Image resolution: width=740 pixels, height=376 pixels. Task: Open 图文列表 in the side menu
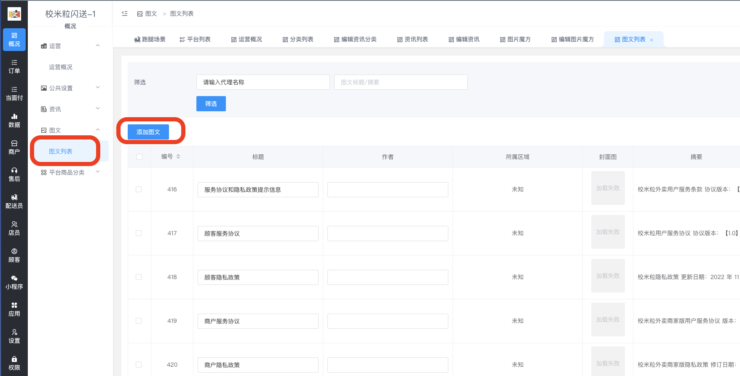pos(61,151)
